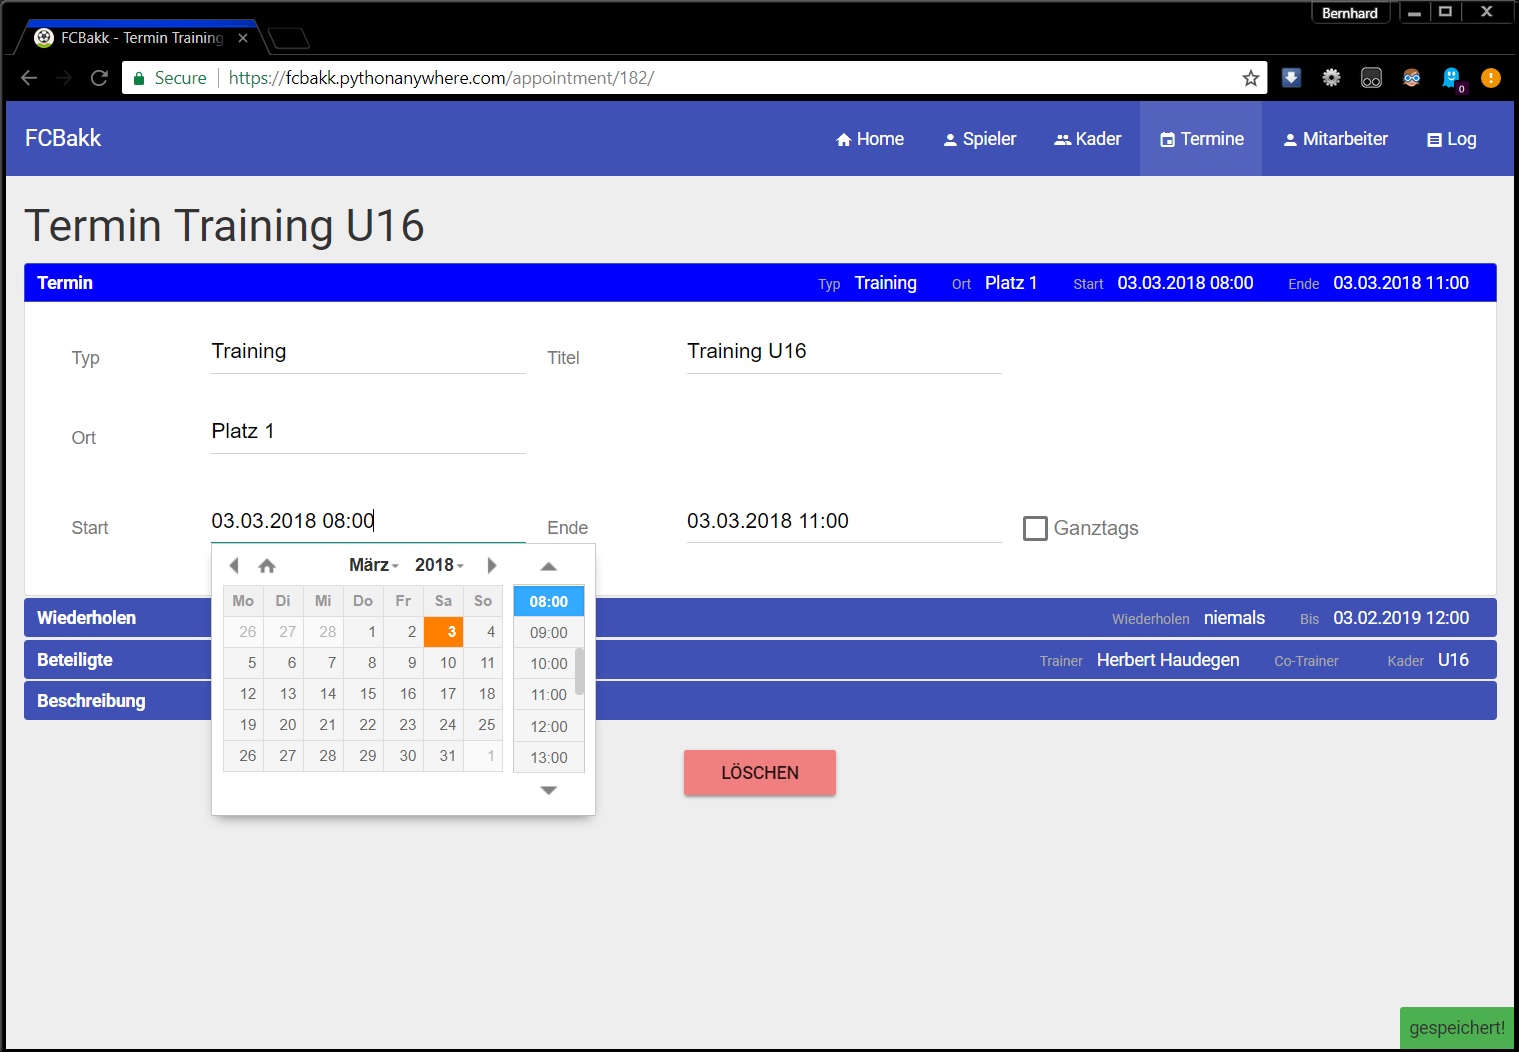Open the Spieler menu item
The image size is (1519, 1052).
pyautogui.click(x=979, y=139)
